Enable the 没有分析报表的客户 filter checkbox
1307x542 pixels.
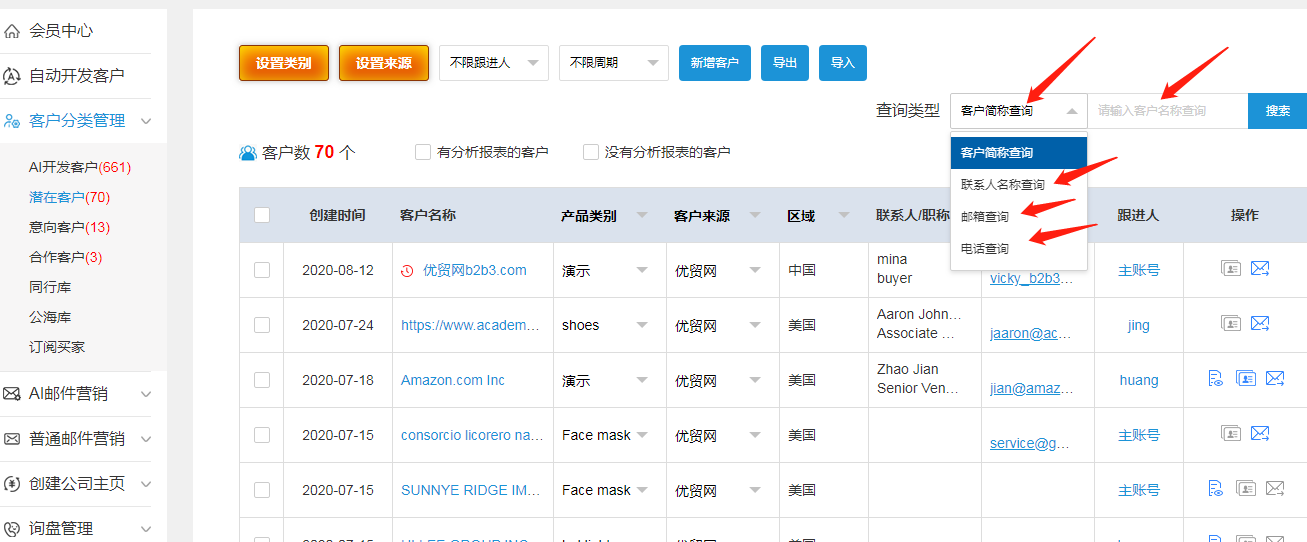[x=591, y=152]
